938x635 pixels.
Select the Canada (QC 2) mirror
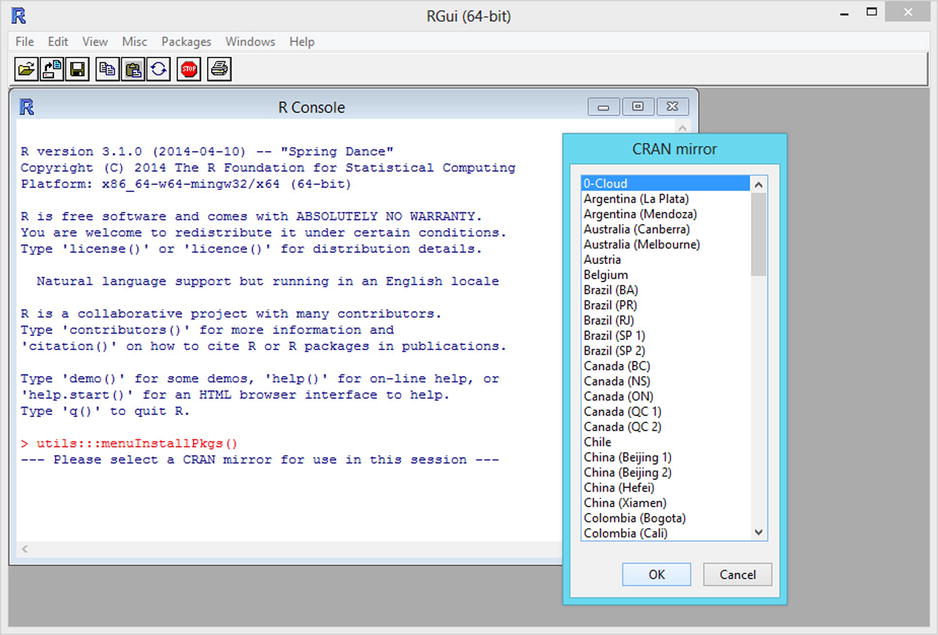pos(666,427)
